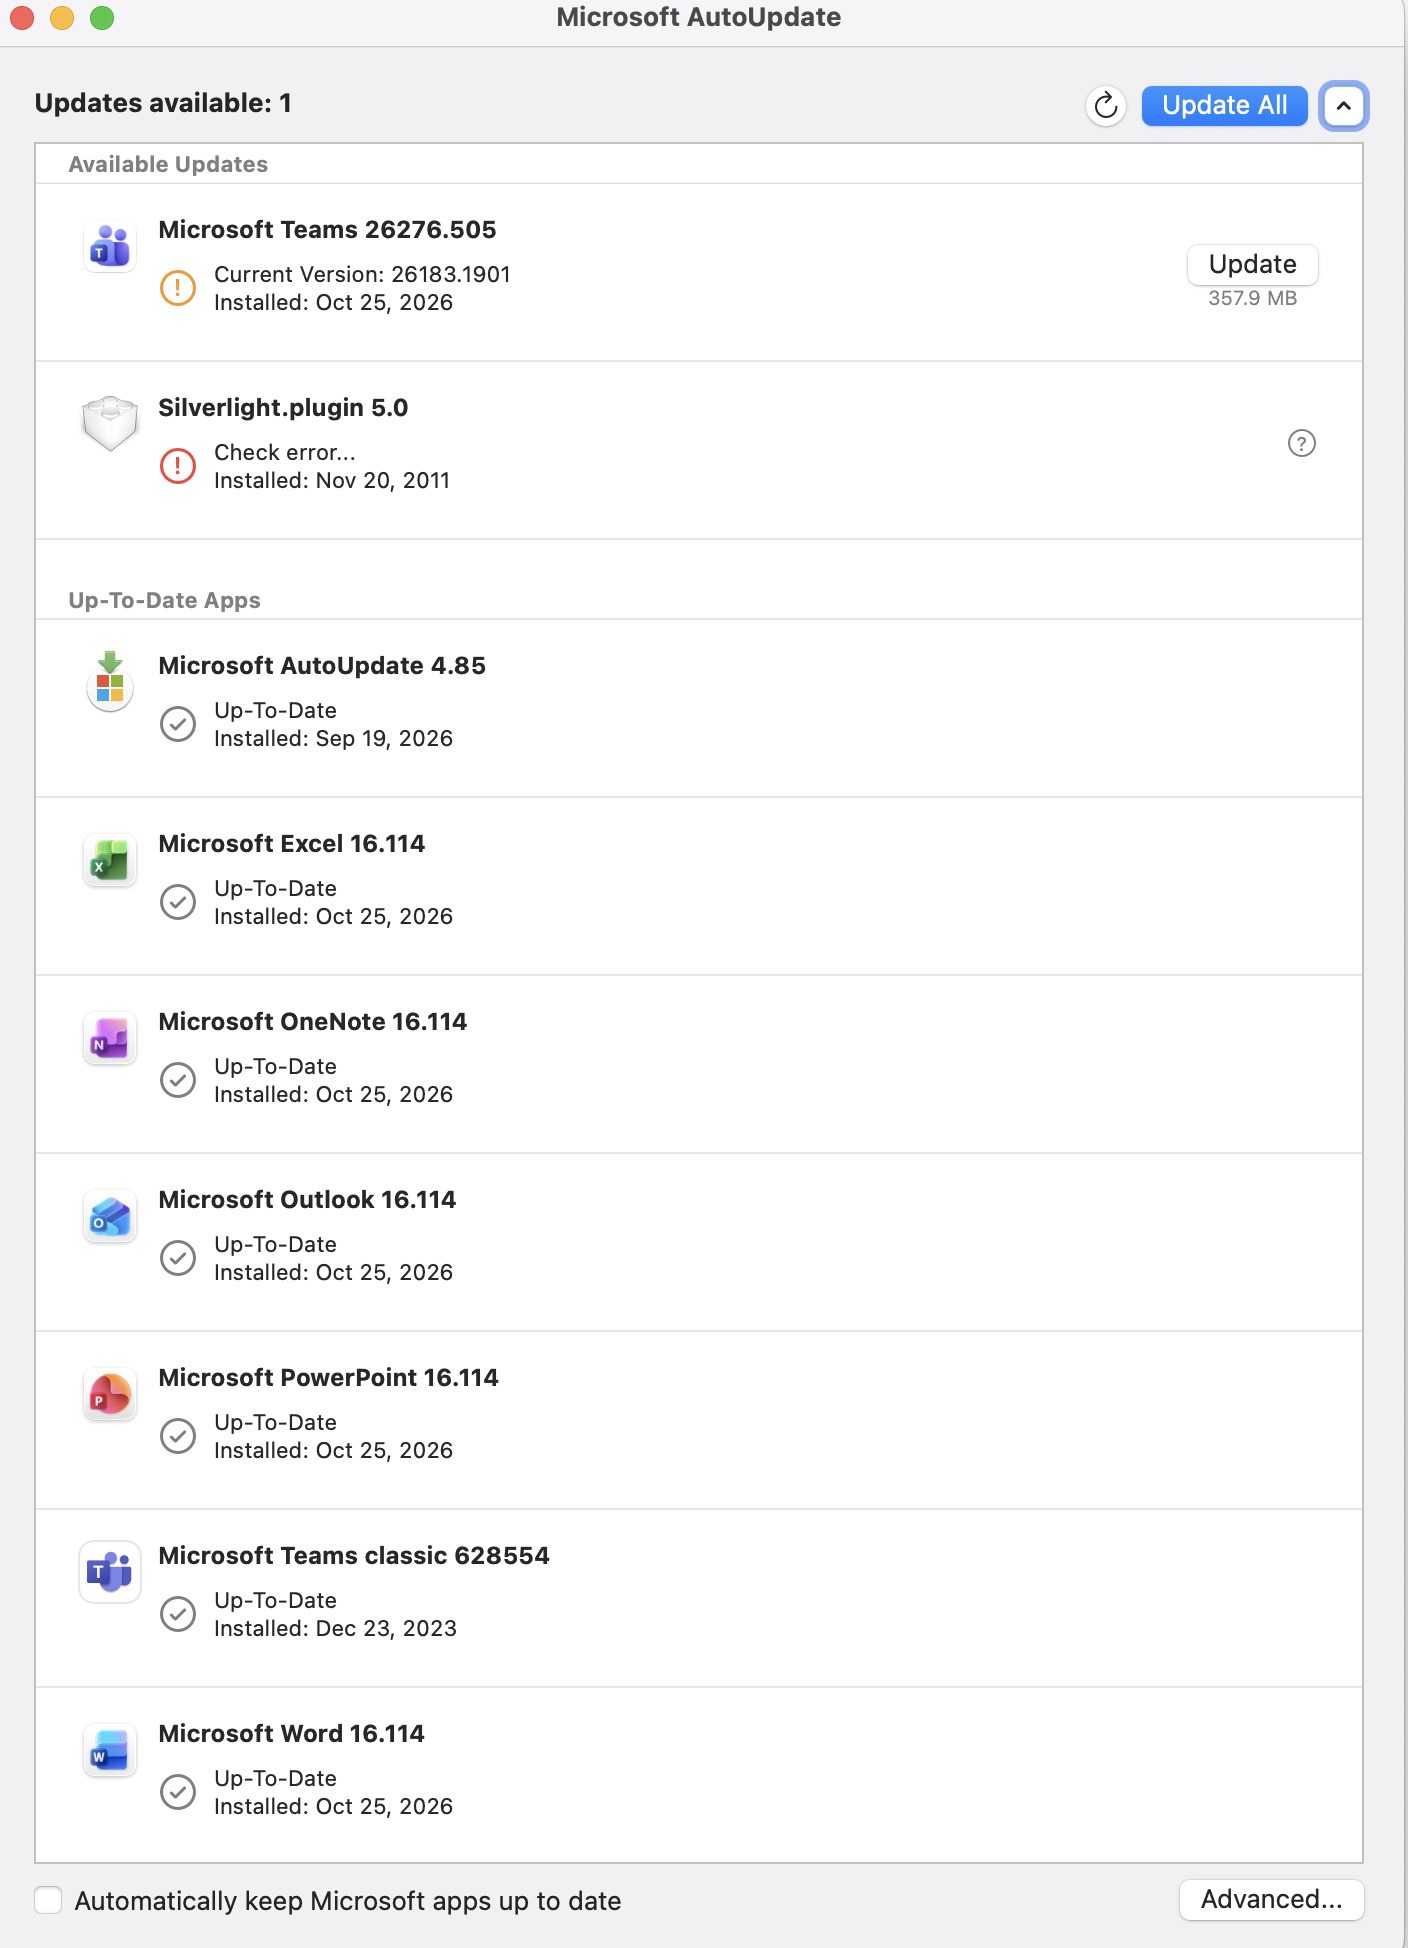
Task: Click the Updates available: 1 heading
Action: click(x=163, y=103)
